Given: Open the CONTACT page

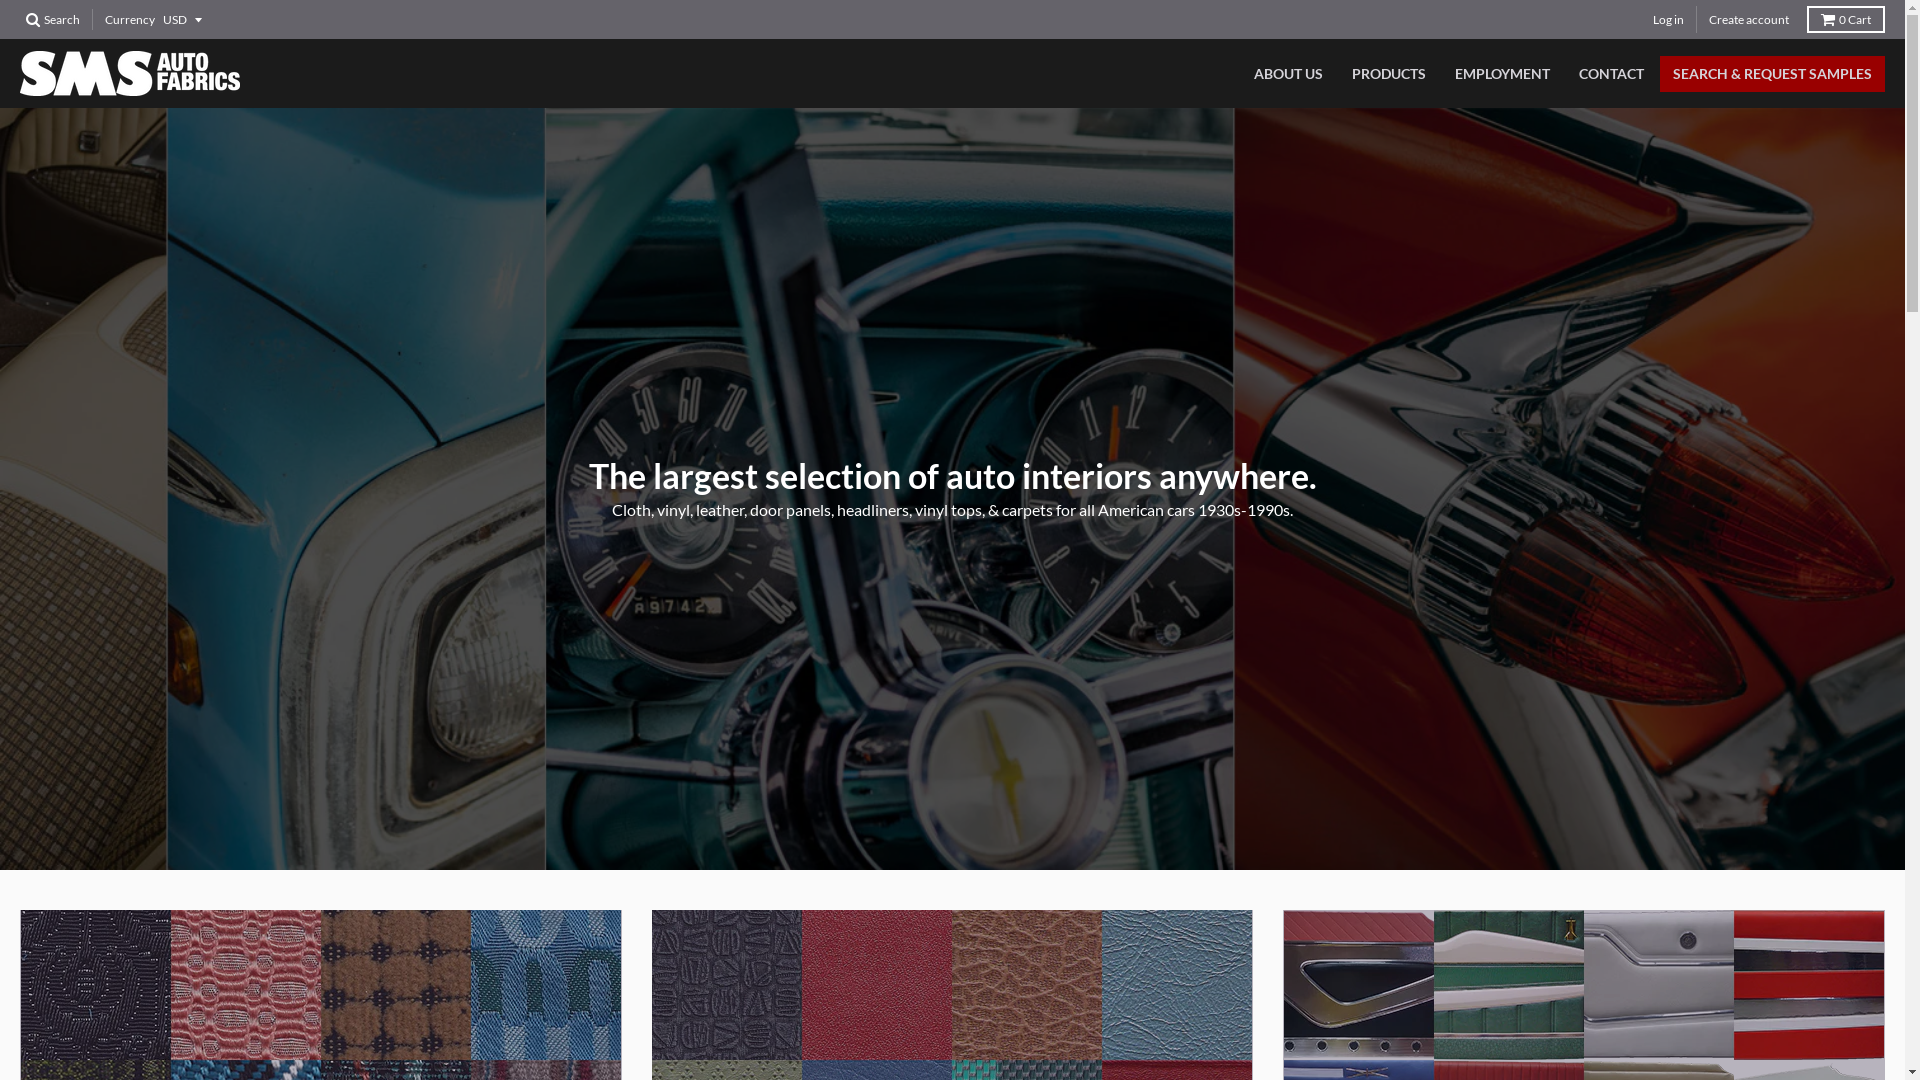Looking at the screenshot, I should point(1610,74).
